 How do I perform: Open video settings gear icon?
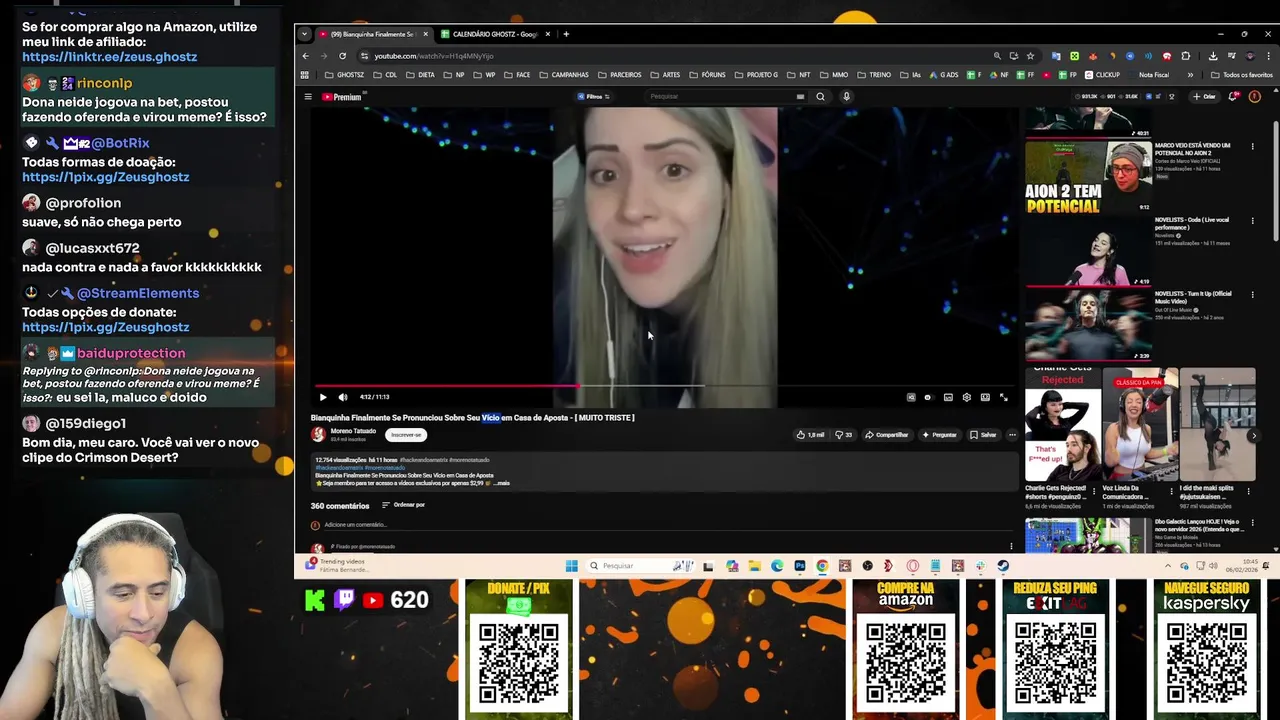[966, 397]
